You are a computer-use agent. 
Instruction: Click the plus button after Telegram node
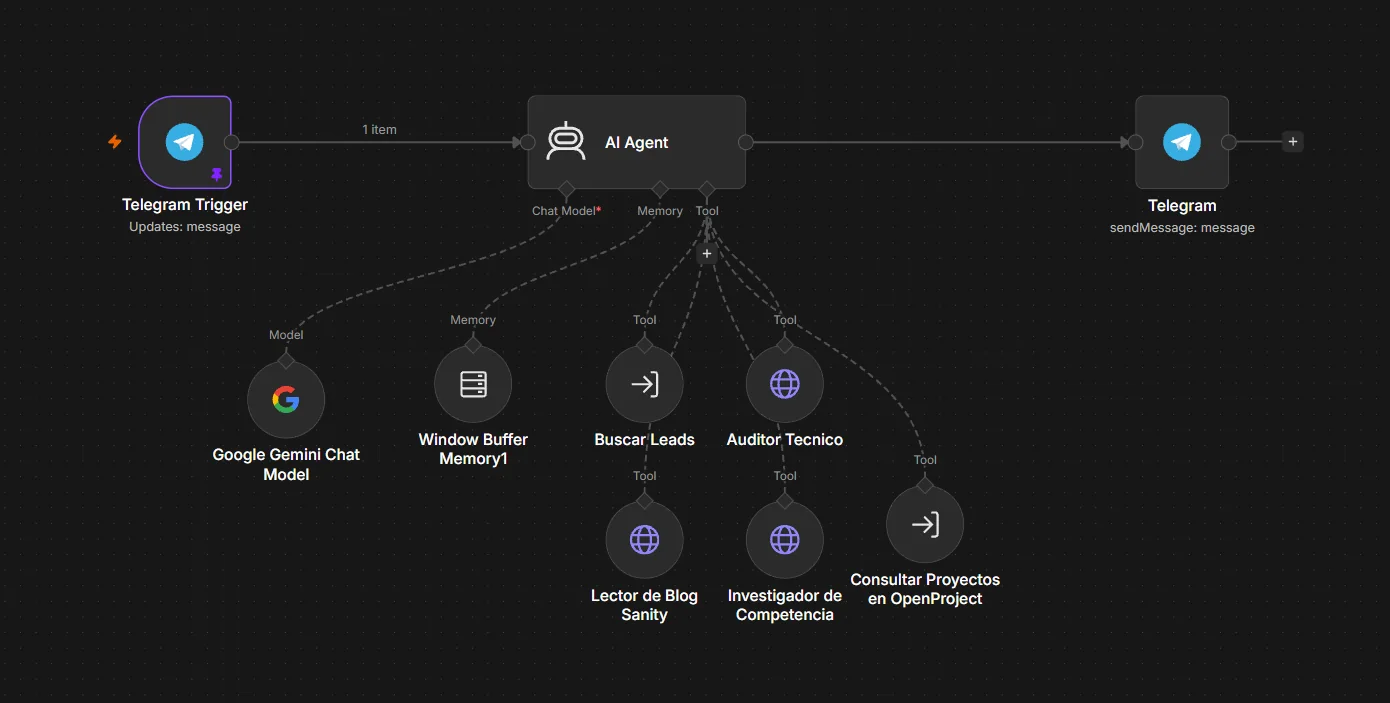click(x=1293, y=142)
